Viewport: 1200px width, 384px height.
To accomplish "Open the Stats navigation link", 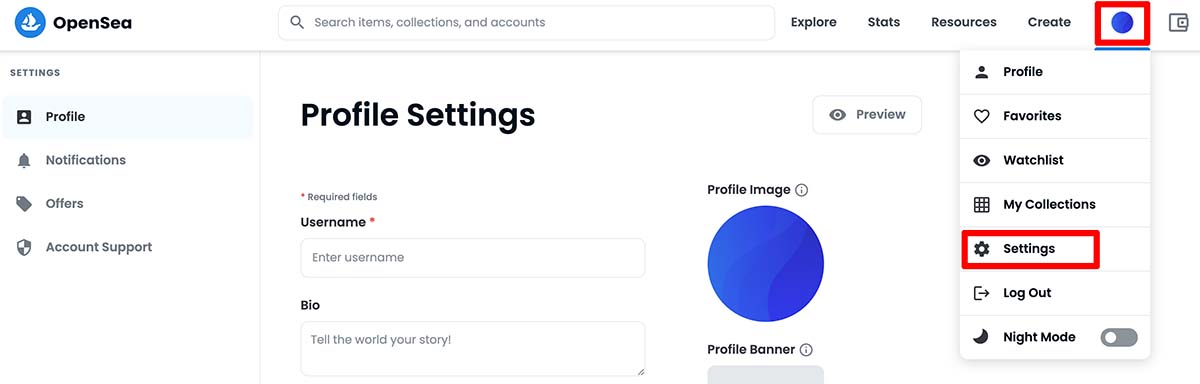I will pyautogui.click(x=883, y=22).
